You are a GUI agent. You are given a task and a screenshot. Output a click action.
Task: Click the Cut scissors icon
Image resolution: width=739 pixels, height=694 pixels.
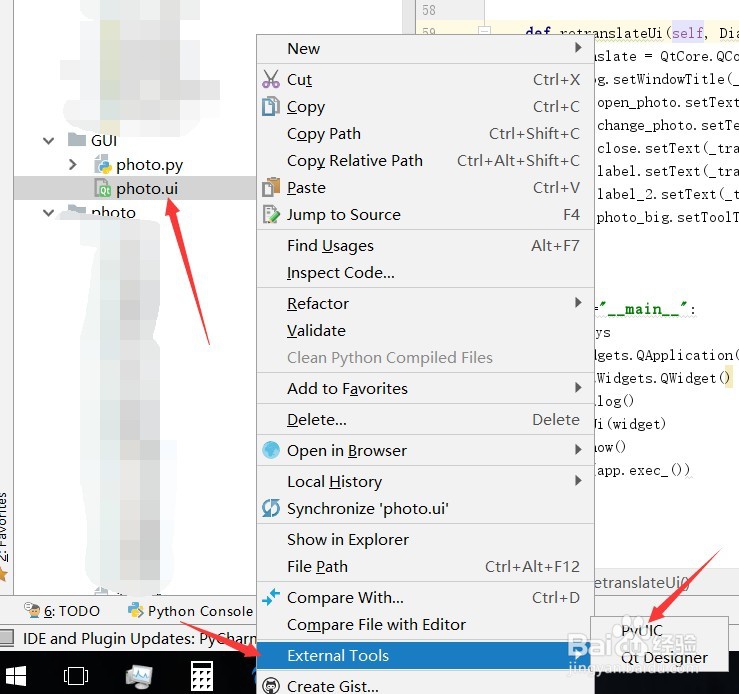(x=271, y=79)
